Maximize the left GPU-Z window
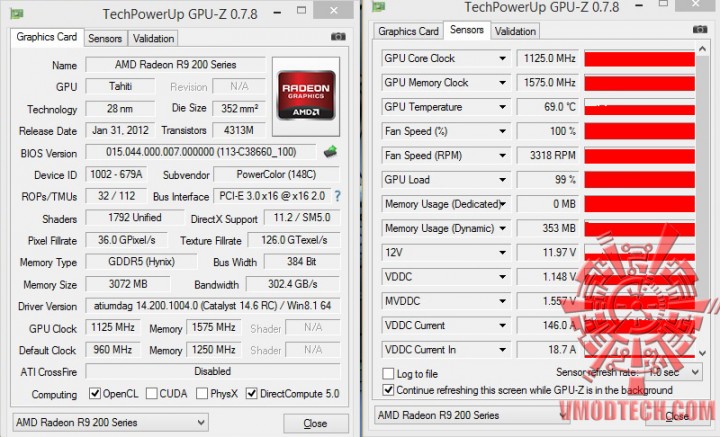The height and width of the screenshot is (437, 720). pos(301,11)
